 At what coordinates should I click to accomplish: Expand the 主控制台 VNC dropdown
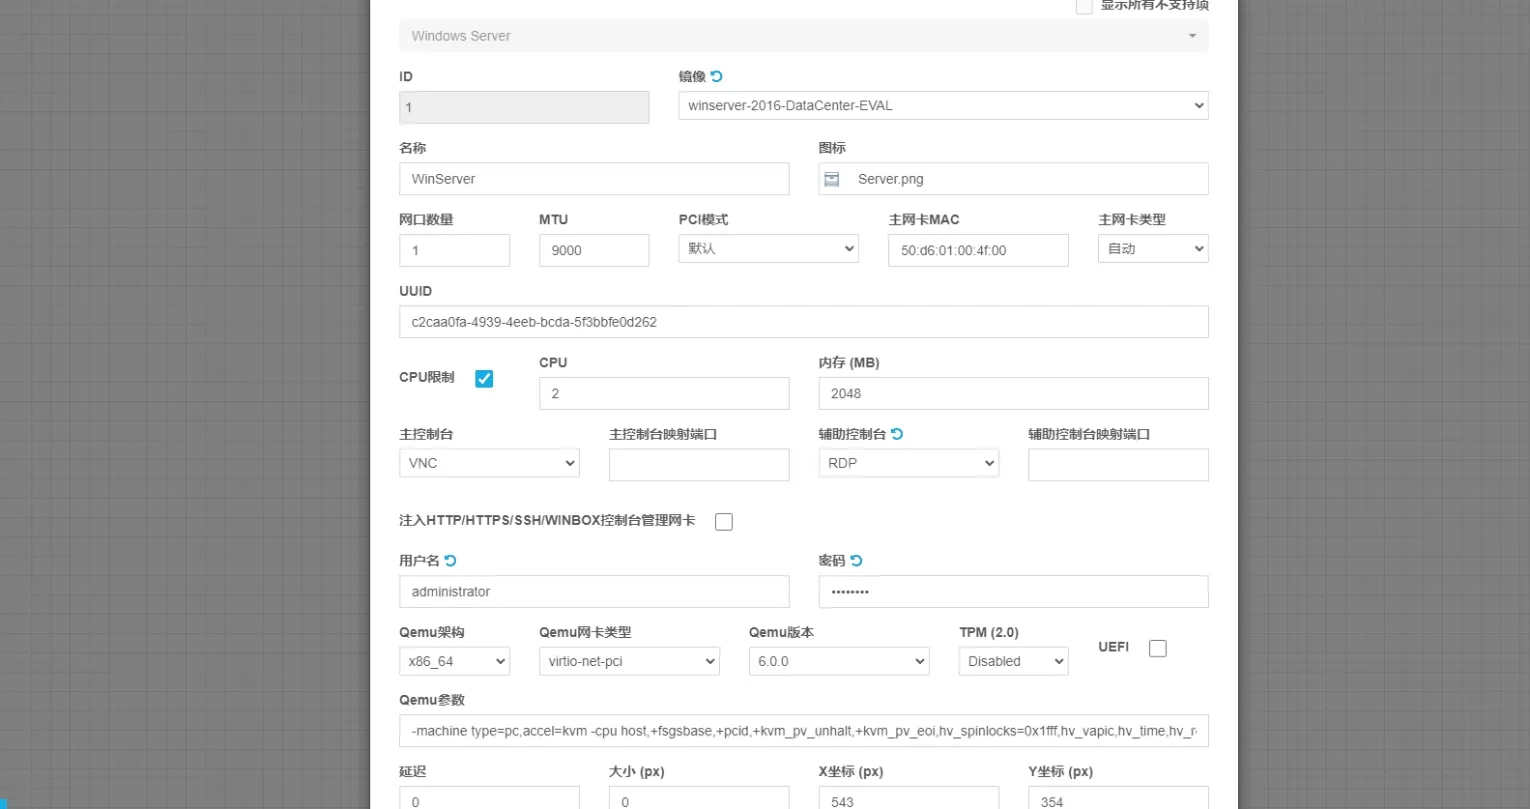(489, 463)
